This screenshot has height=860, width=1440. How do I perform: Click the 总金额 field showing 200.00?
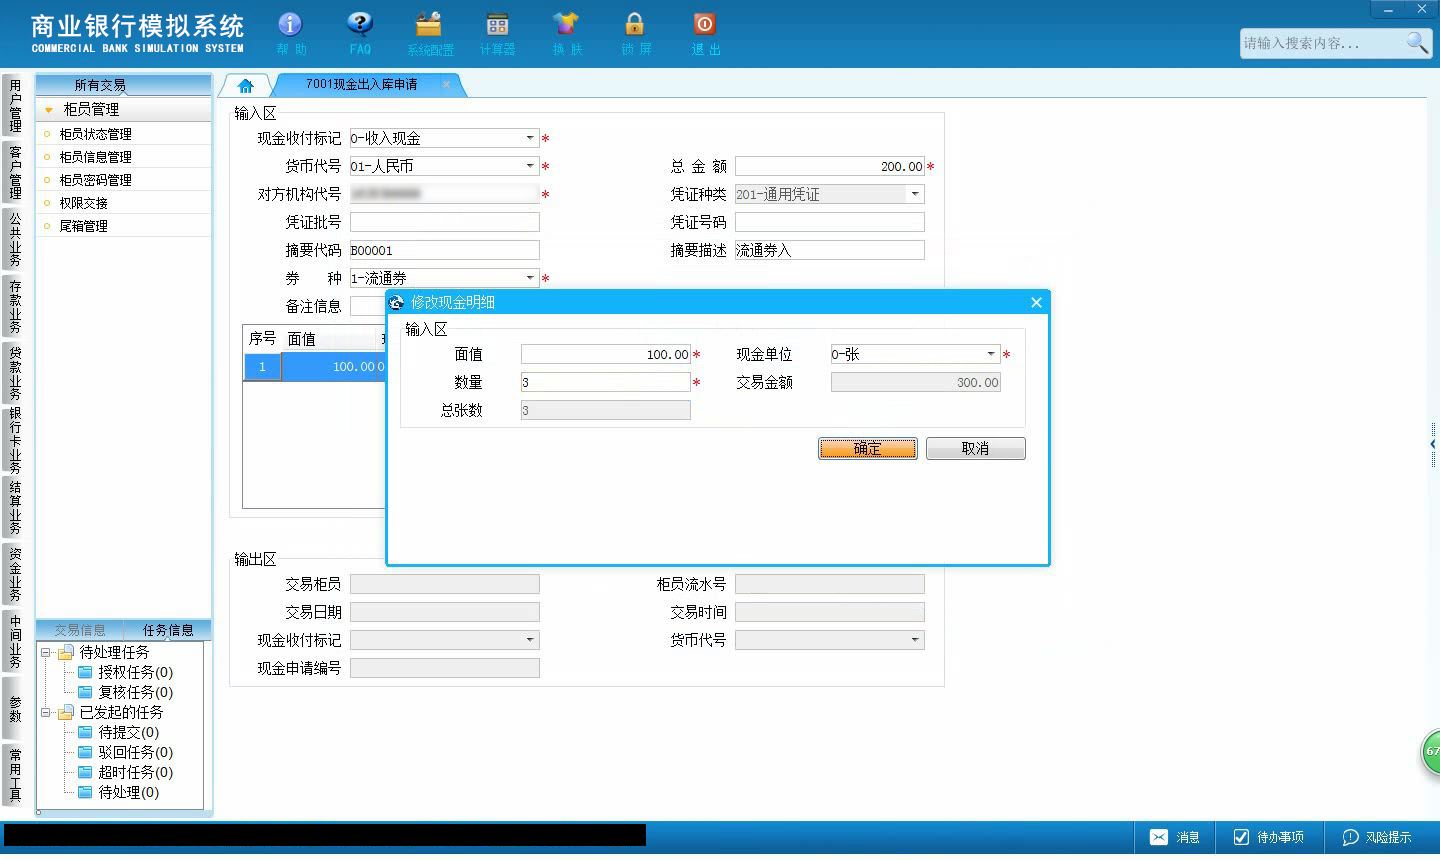point(830,166)
